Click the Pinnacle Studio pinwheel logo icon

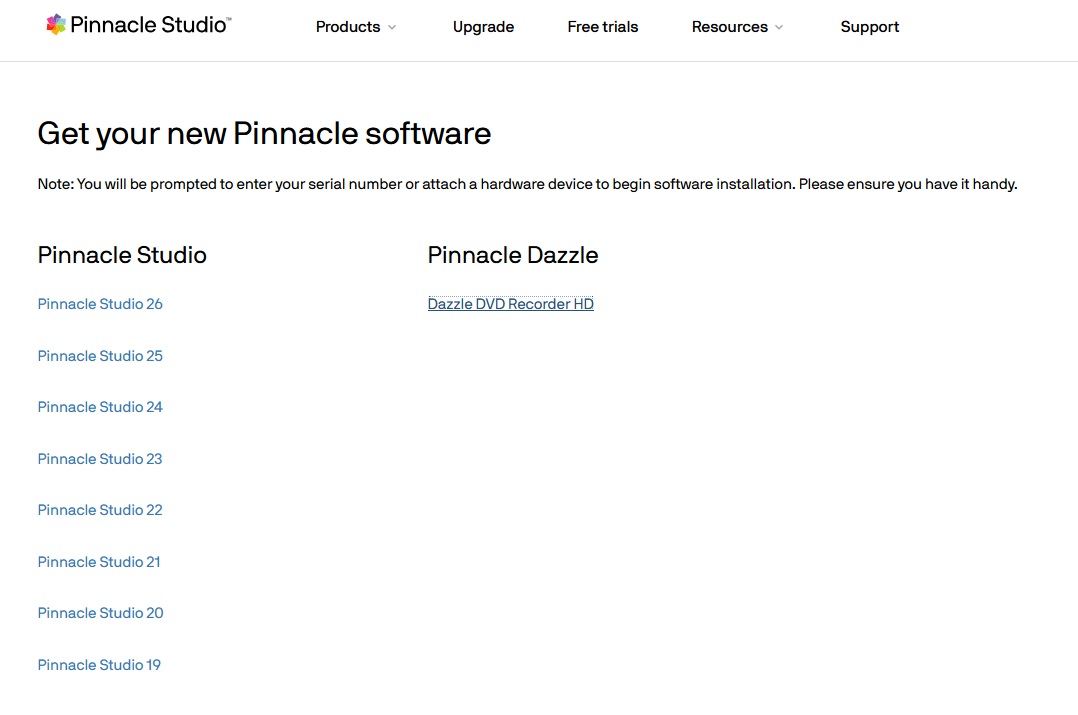(56, 25)
